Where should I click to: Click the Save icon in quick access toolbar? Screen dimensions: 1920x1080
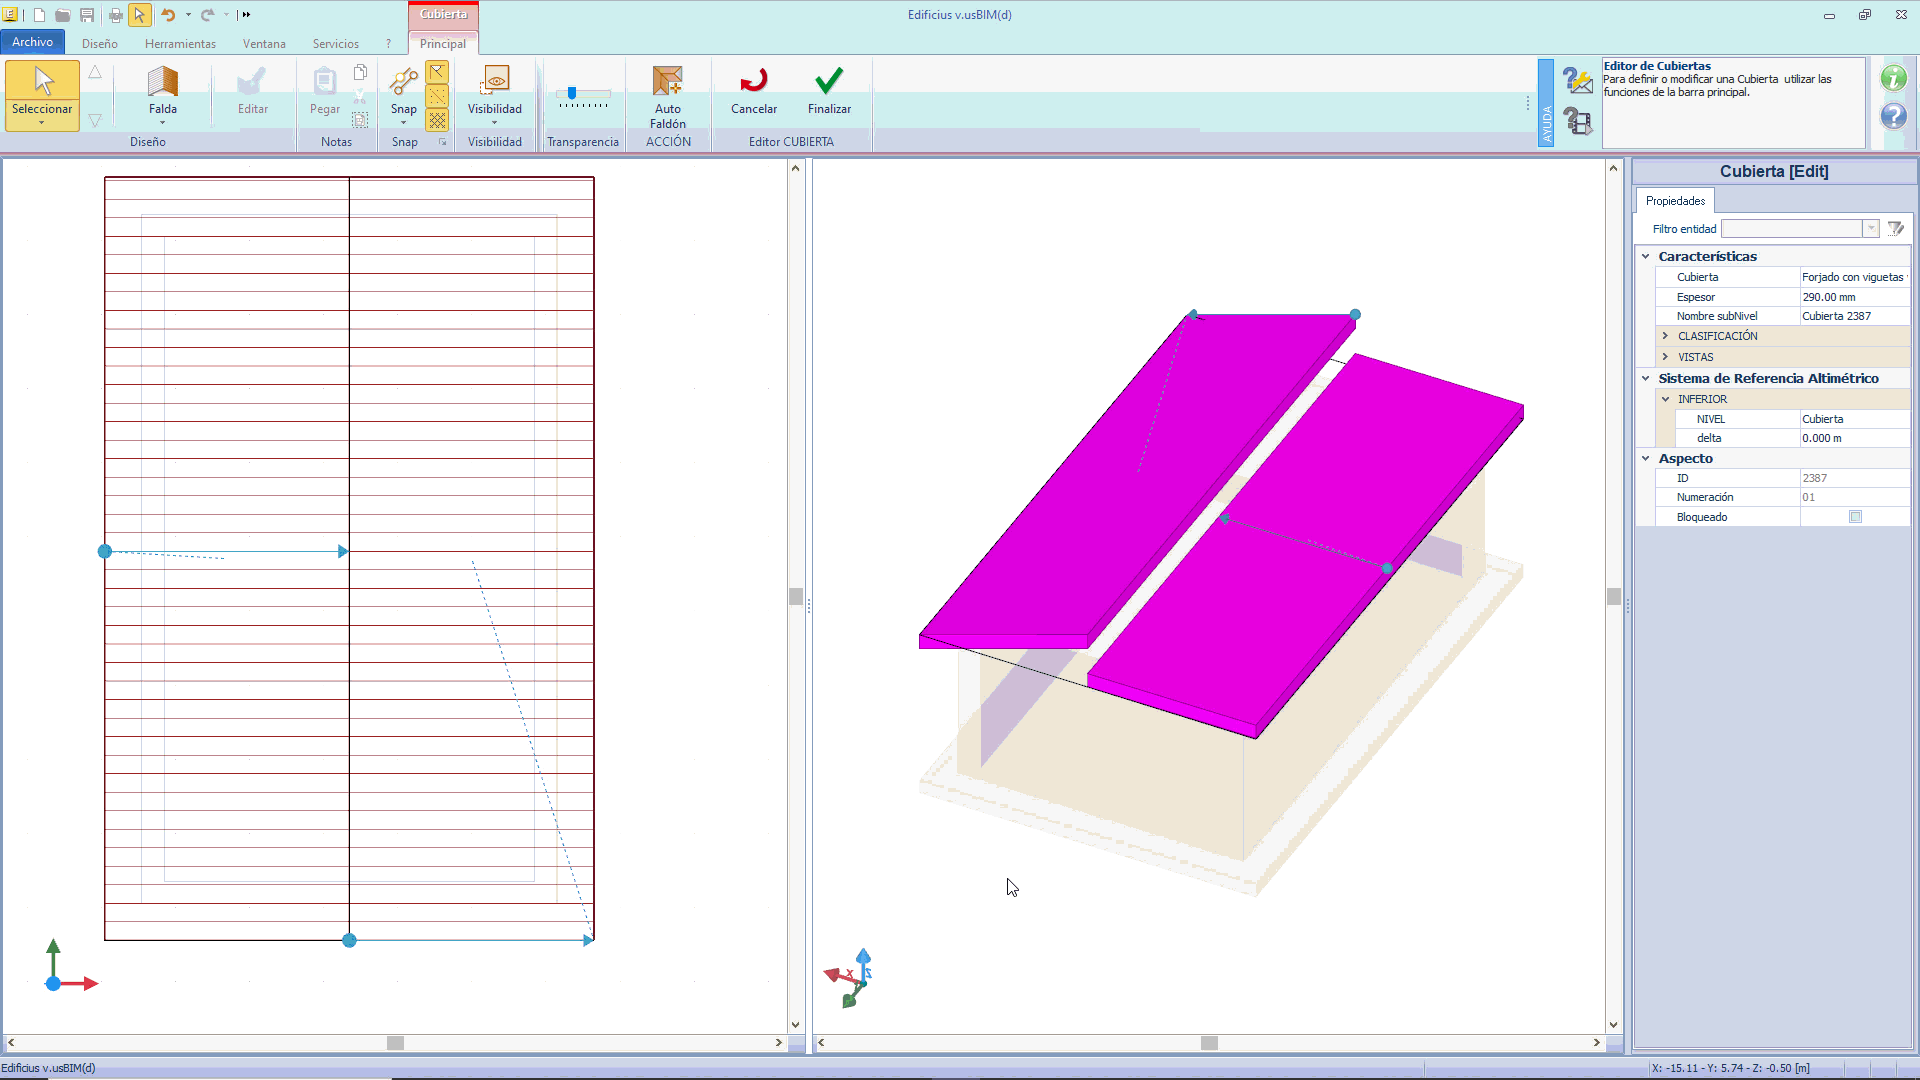pyautogui.click(x=87, y=15)
